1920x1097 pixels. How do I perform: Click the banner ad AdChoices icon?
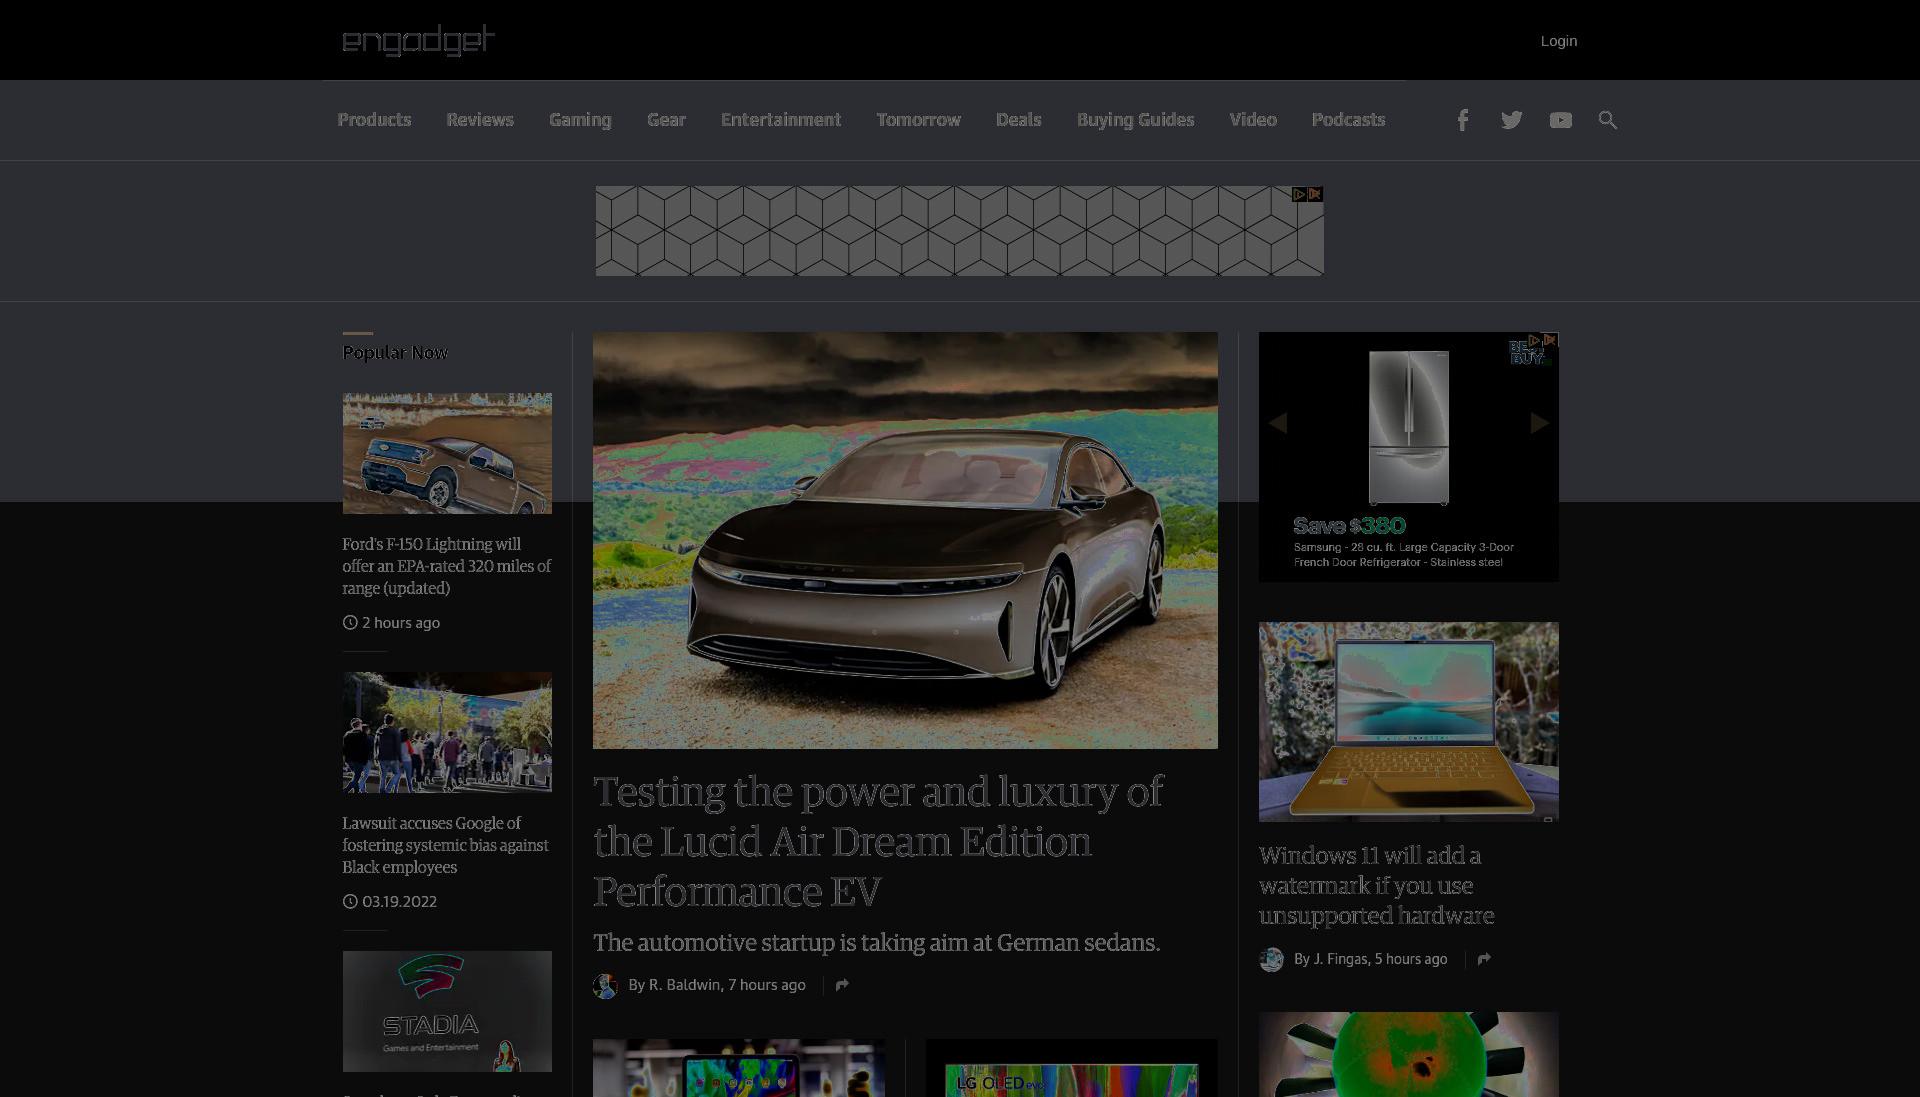(1299, 194)
